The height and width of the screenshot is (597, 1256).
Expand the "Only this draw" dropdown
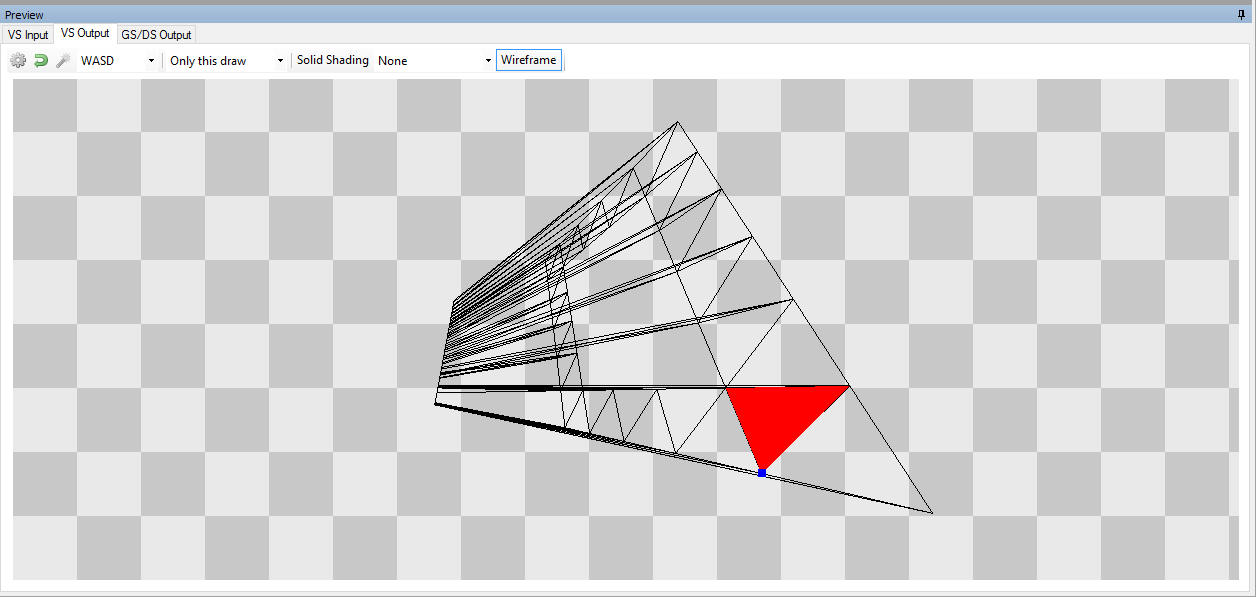pos(227,61)
